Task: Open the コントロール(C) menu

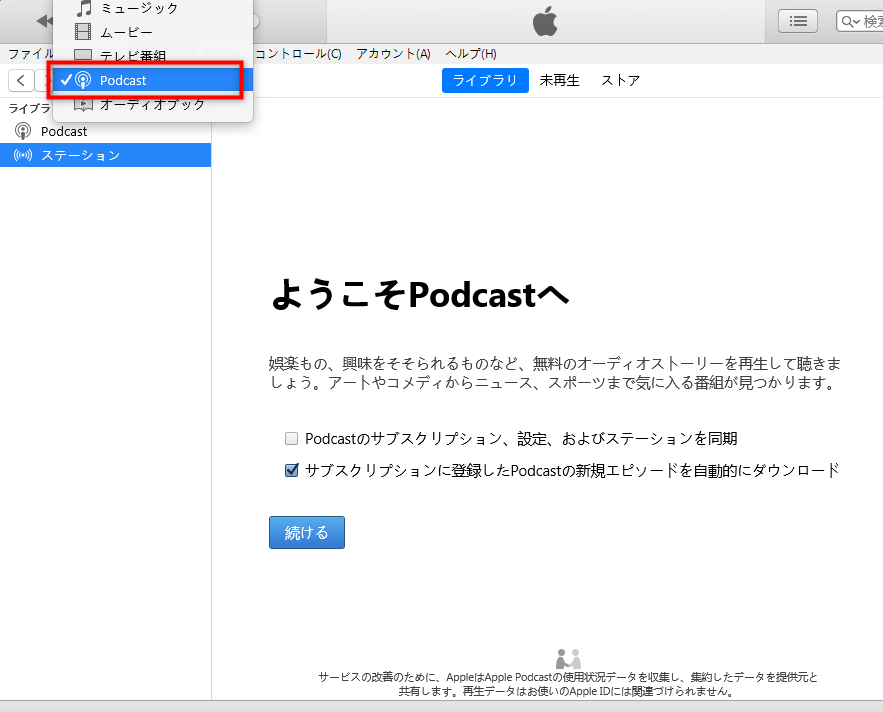Action: pyautogui.click(x=298, y=54)
